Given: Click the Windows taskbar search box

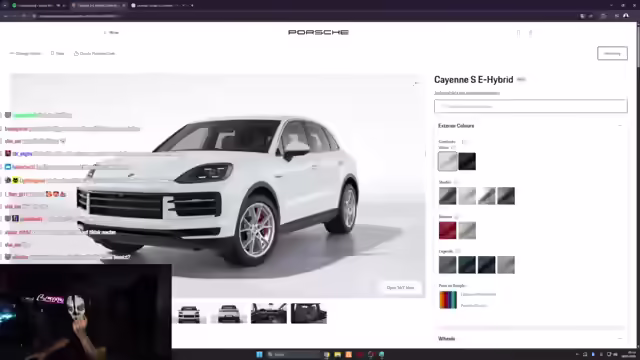Looking at the screenshot, I should (x=293, y=354).
